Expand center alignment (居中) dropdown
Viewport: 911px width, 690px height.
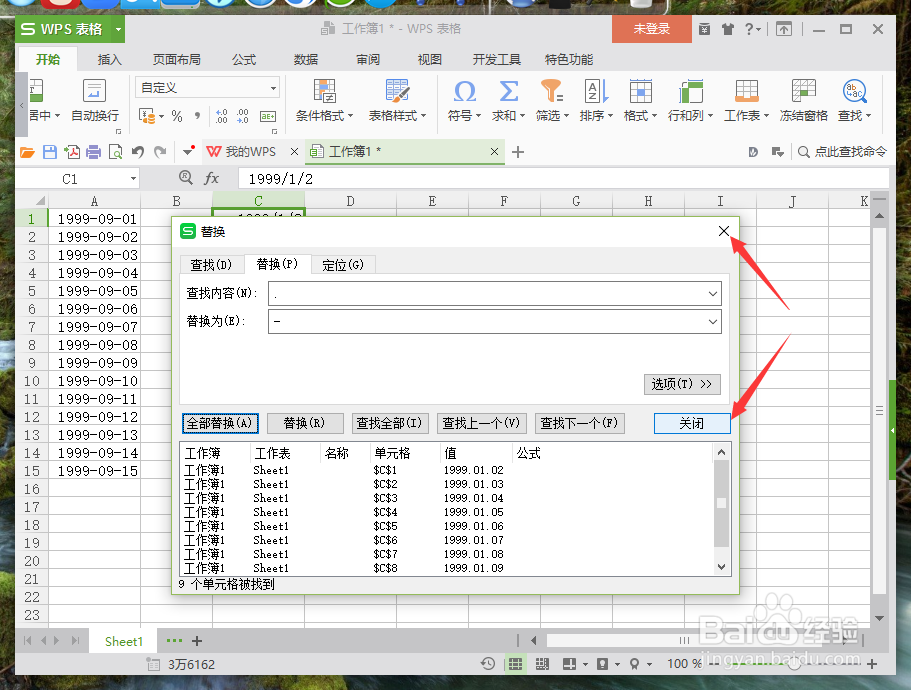tap(58, 116)
